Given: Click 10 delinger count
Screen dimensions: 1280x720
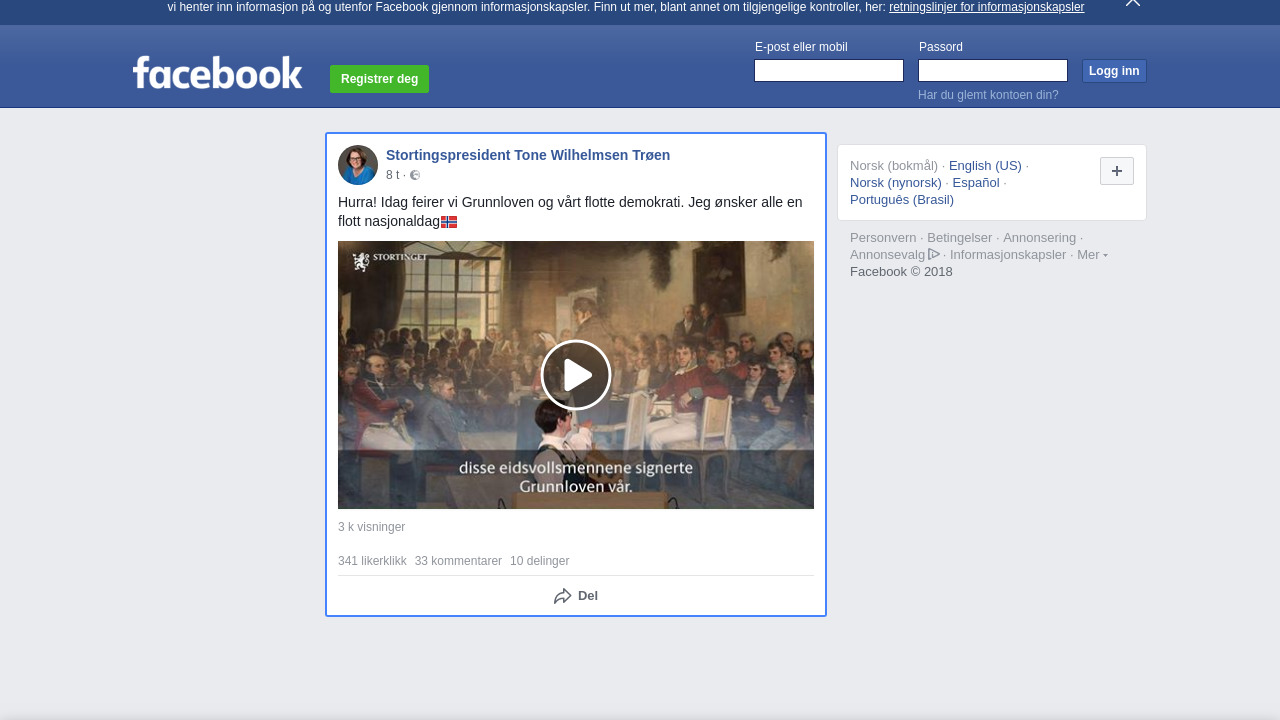Looking at the screenshot, I should 539,561.
